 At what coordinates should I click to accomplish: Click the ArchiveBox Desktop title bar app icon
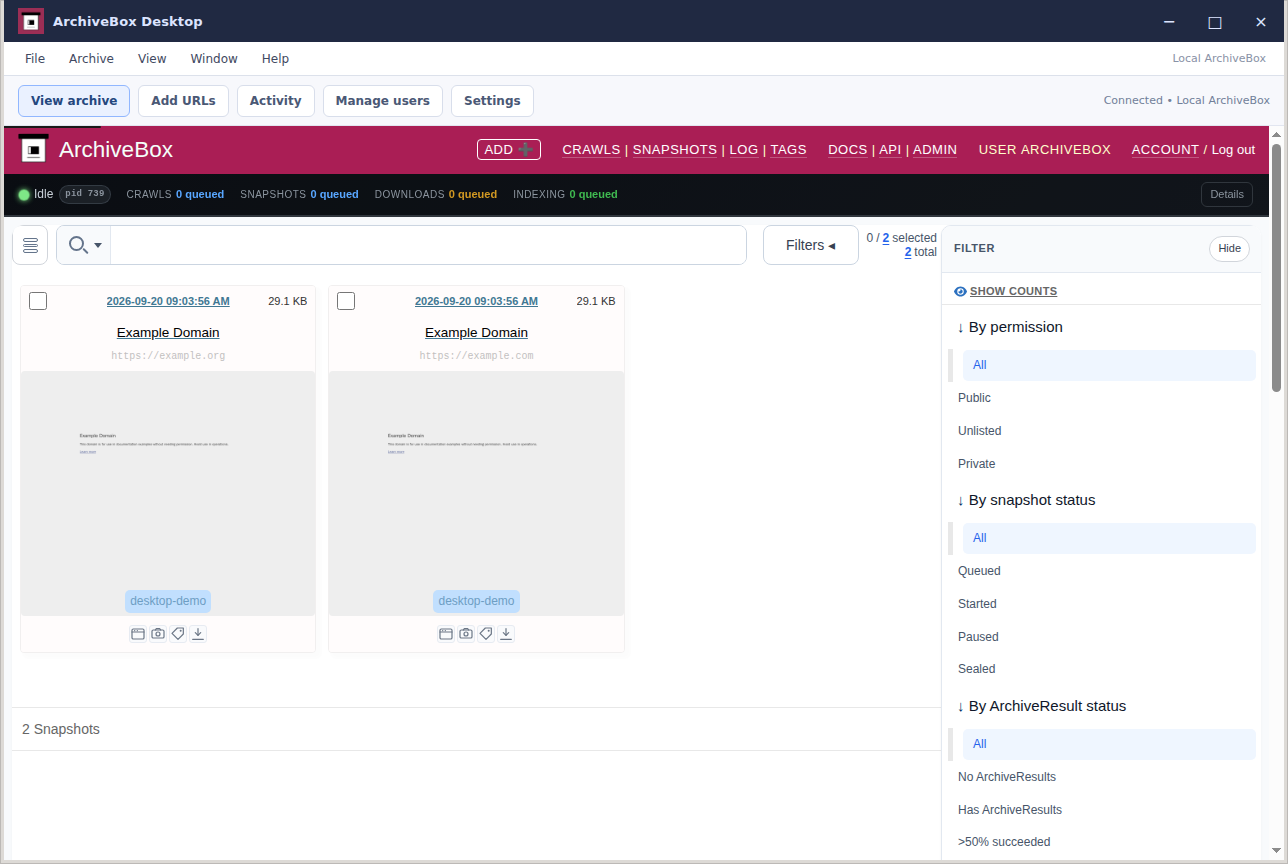[x=31, y=21]
